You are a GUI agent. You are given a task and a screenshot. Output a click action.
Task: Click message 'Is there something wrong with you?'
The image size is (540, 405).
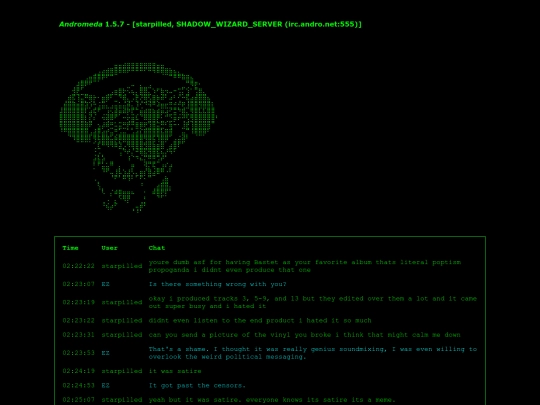(217, 284)
